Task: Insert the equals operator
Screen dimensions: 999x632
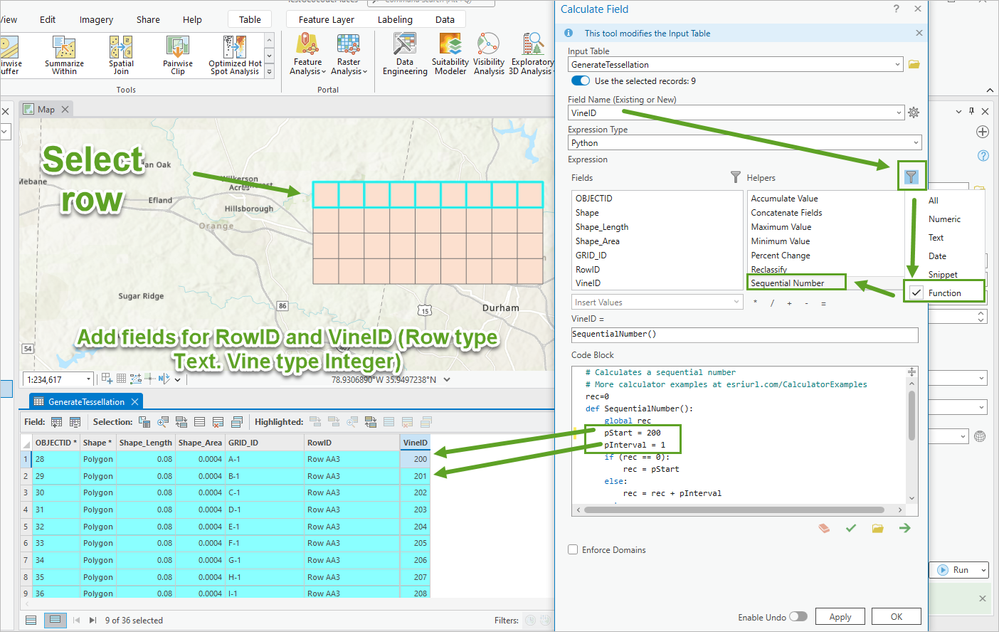Action: [x=823, y=303]
